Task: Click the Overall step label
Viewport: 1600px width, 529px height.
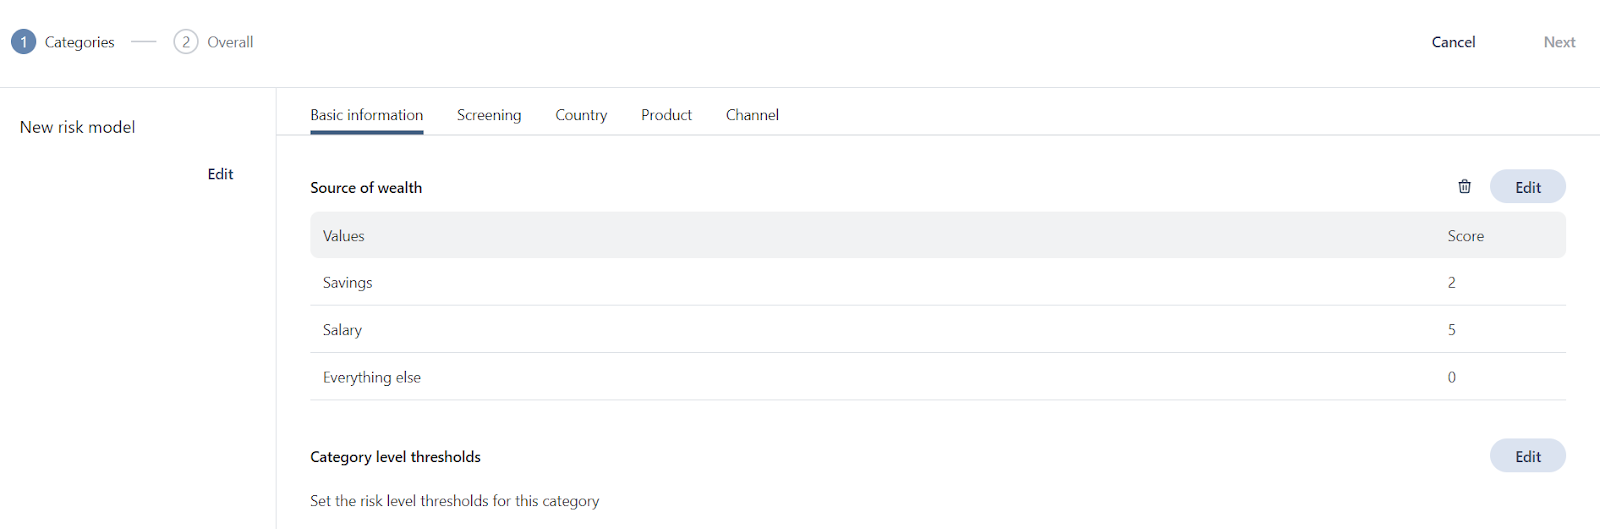Action: point(230,42)
